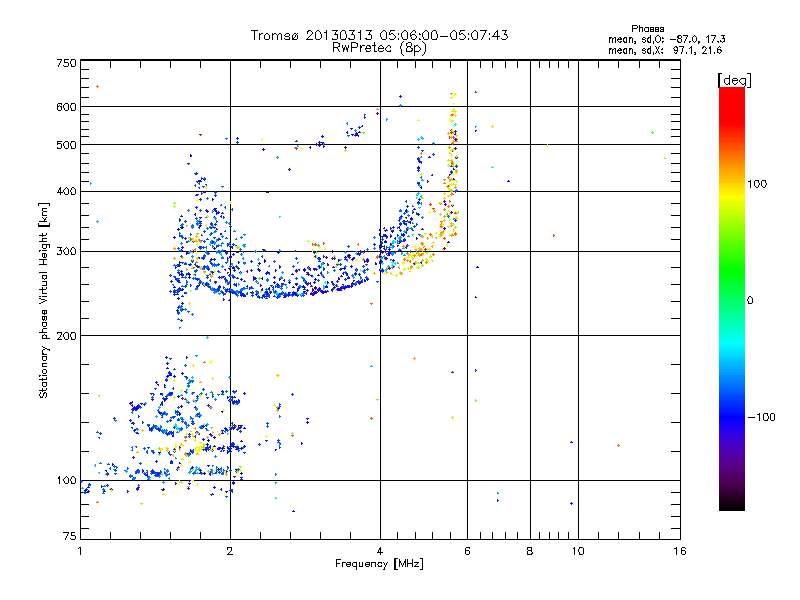Click the y-axis tick label "200"
This screenshot has height=600, width=800.
[x=66, y=336]
